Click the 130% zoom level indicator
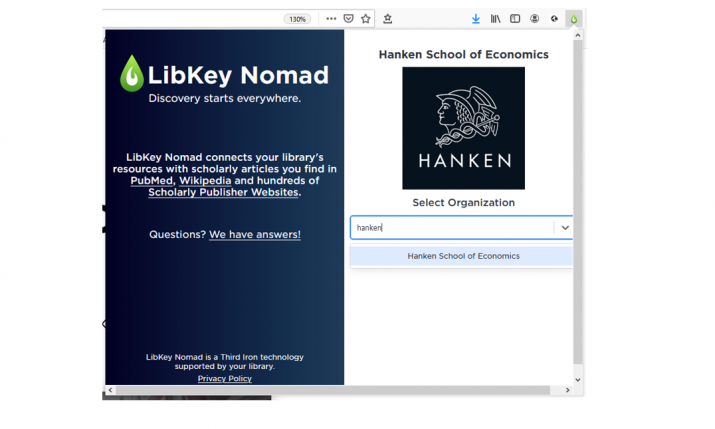This screenshot has width=715, height=429. pos(297,18)
